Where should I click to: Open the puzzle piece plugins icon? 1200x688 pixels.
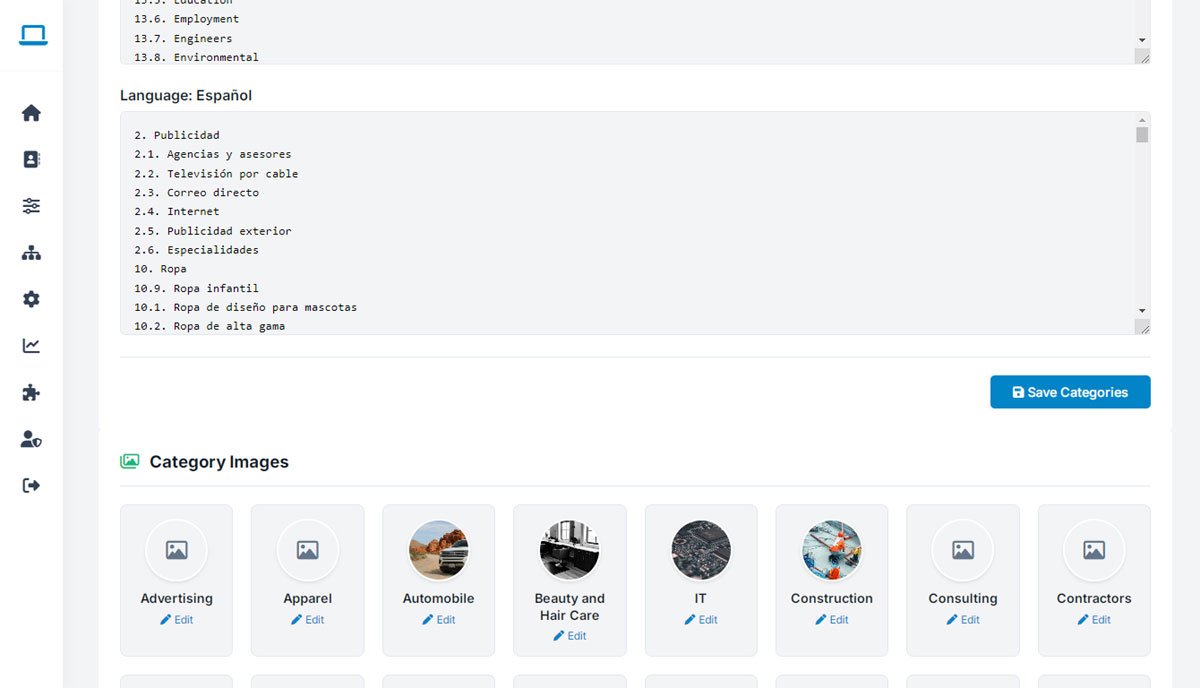coord(32,392)
